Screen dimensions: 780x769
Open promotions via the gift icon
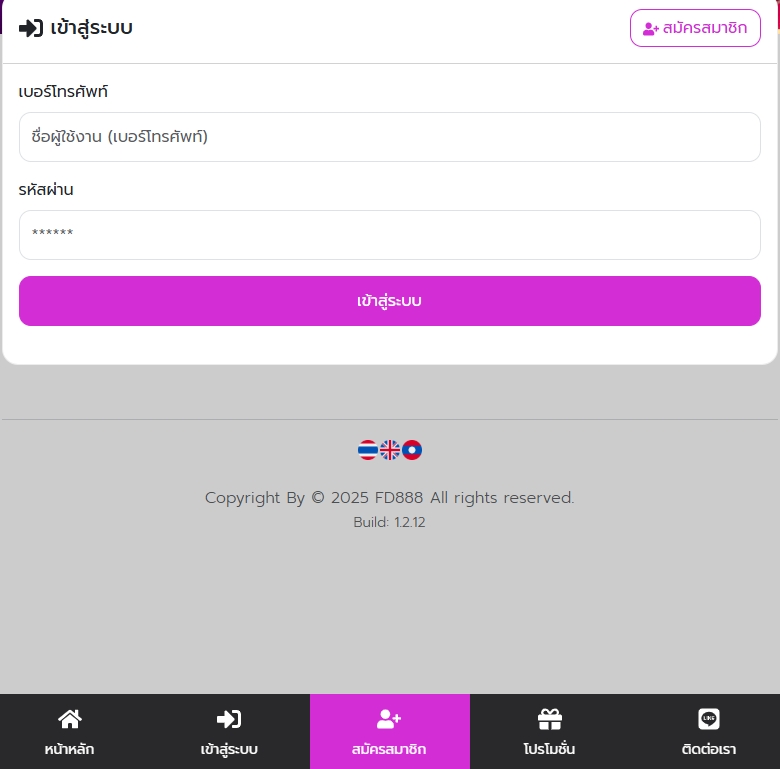pos(550,719)
